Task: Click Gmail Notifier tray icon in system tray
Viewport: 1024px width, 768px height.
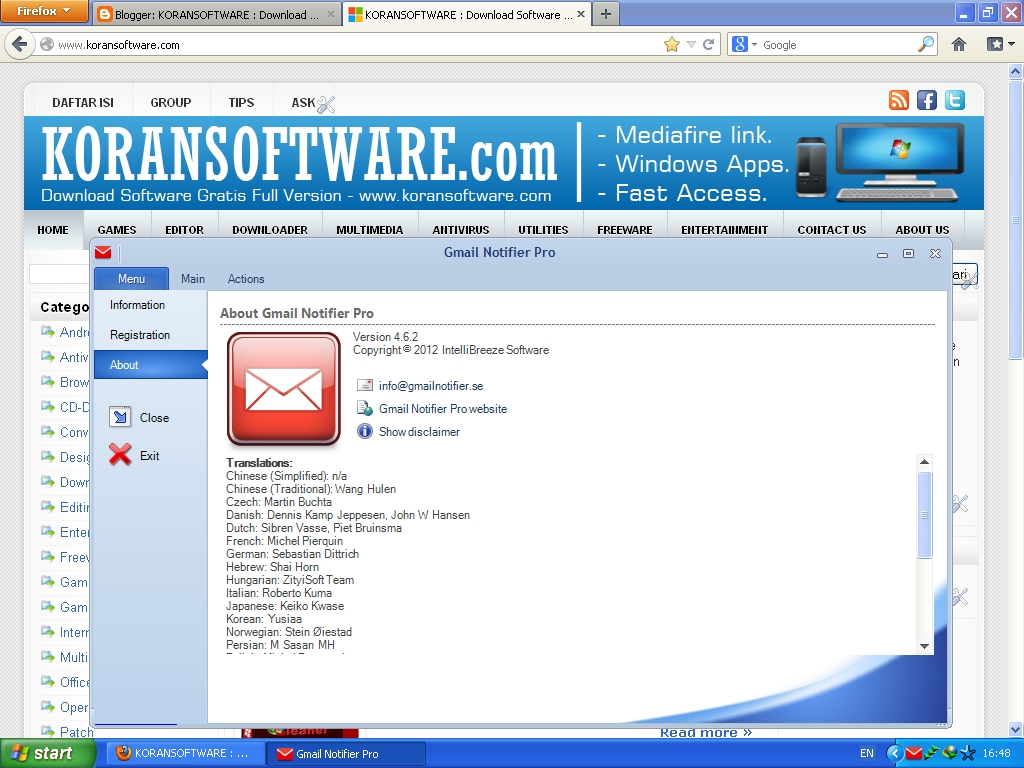Action: click(x=914, y=754)
